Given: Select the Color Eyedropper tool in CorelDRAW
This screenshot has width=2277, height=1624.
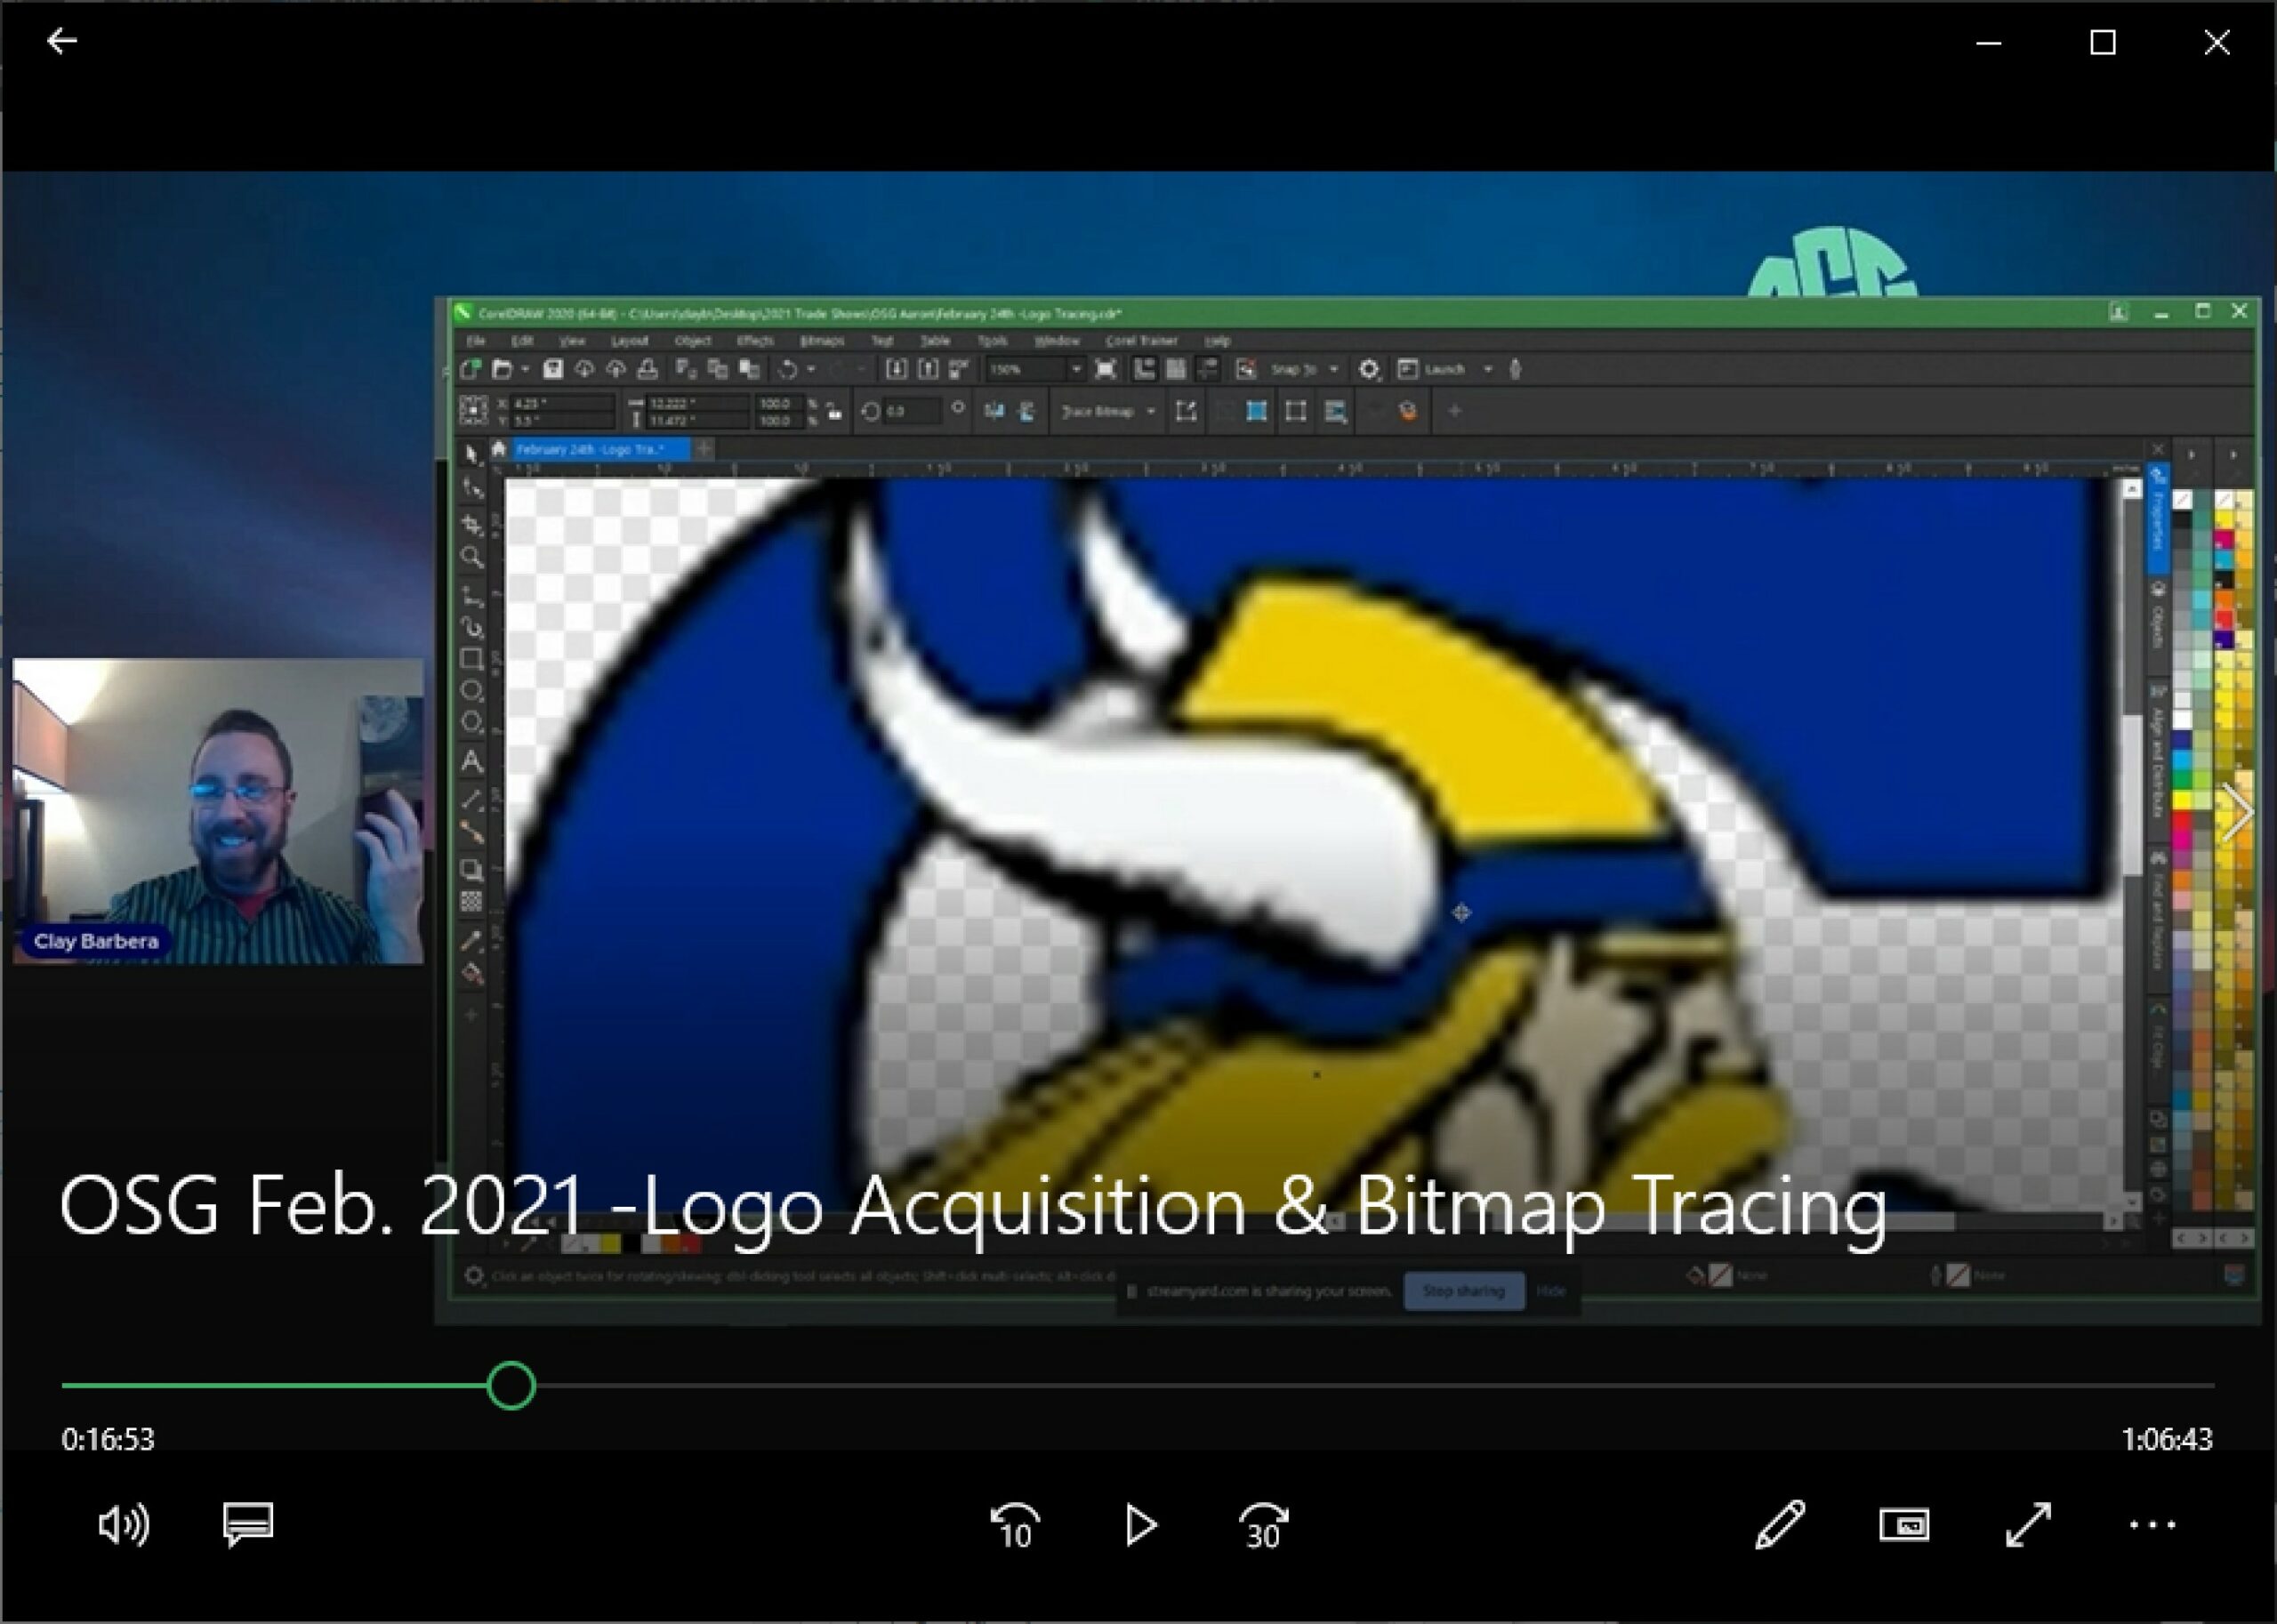Looking at the screenshot, I should pos(472,940).
